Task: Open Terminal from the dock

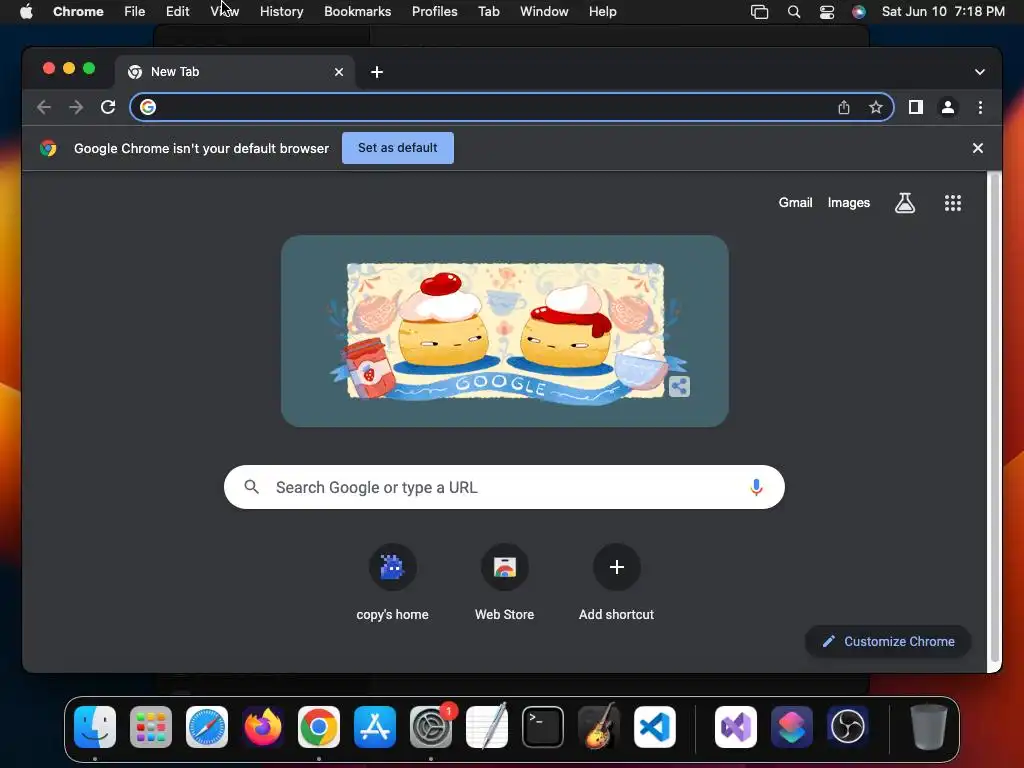Action: tap(543, 727)
